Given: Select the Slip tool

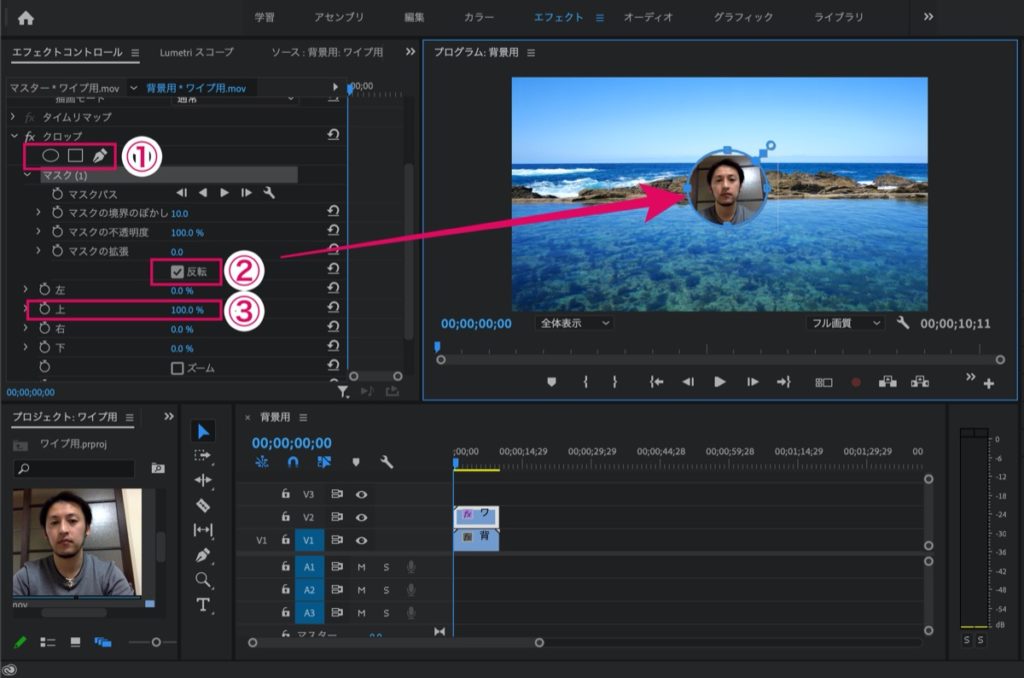Looking at the screenshot, I should point(203,530).
